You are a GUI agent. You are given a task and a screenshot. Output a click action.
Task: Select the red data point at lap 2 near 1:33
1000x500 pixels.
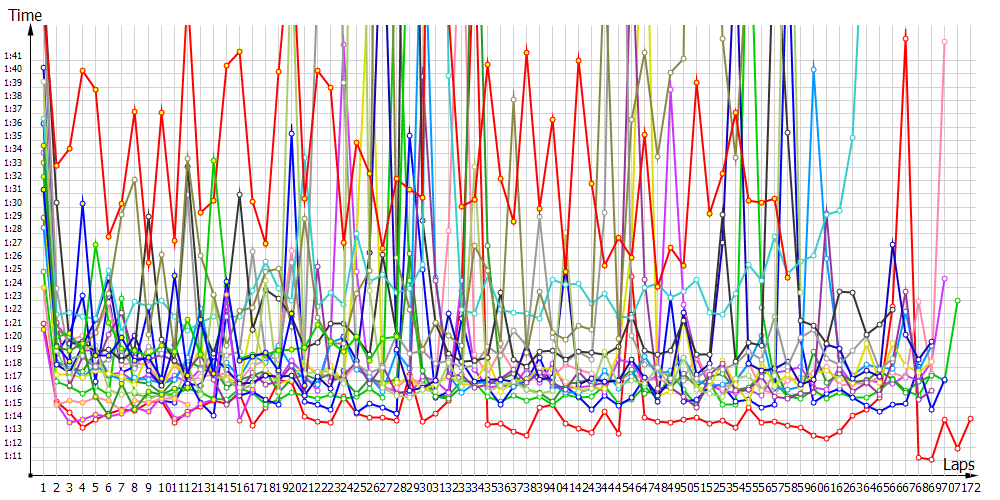(x=57, y=165)
